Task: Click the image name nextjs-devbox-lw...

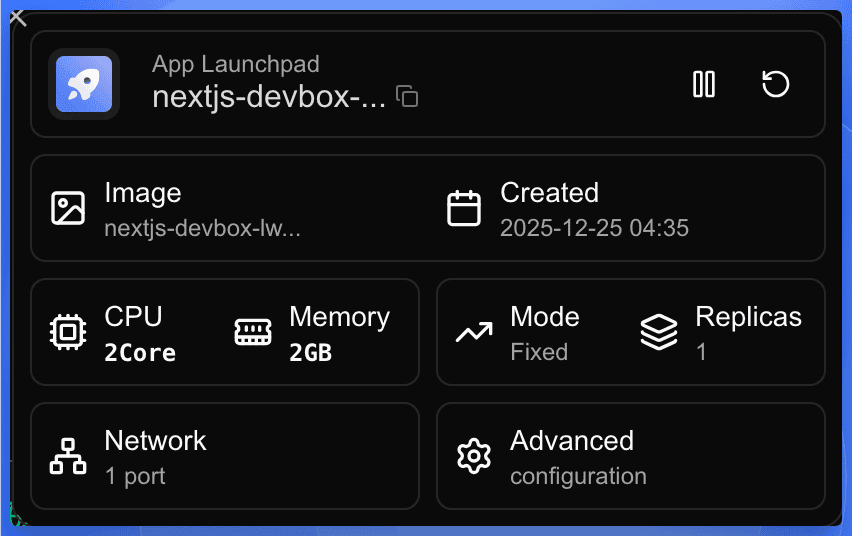Action: (x=202, y=228)
